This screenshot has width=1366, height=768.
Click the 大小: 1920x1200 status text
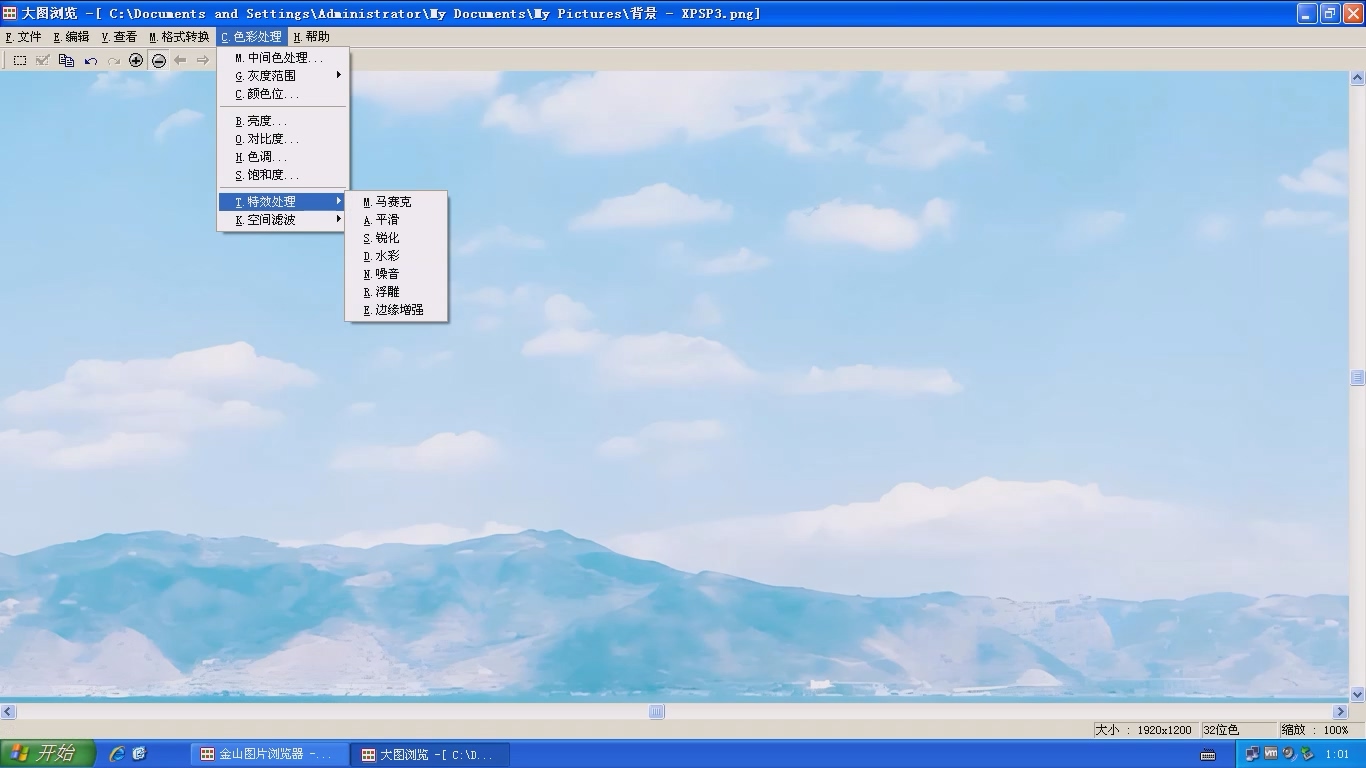1143,730
